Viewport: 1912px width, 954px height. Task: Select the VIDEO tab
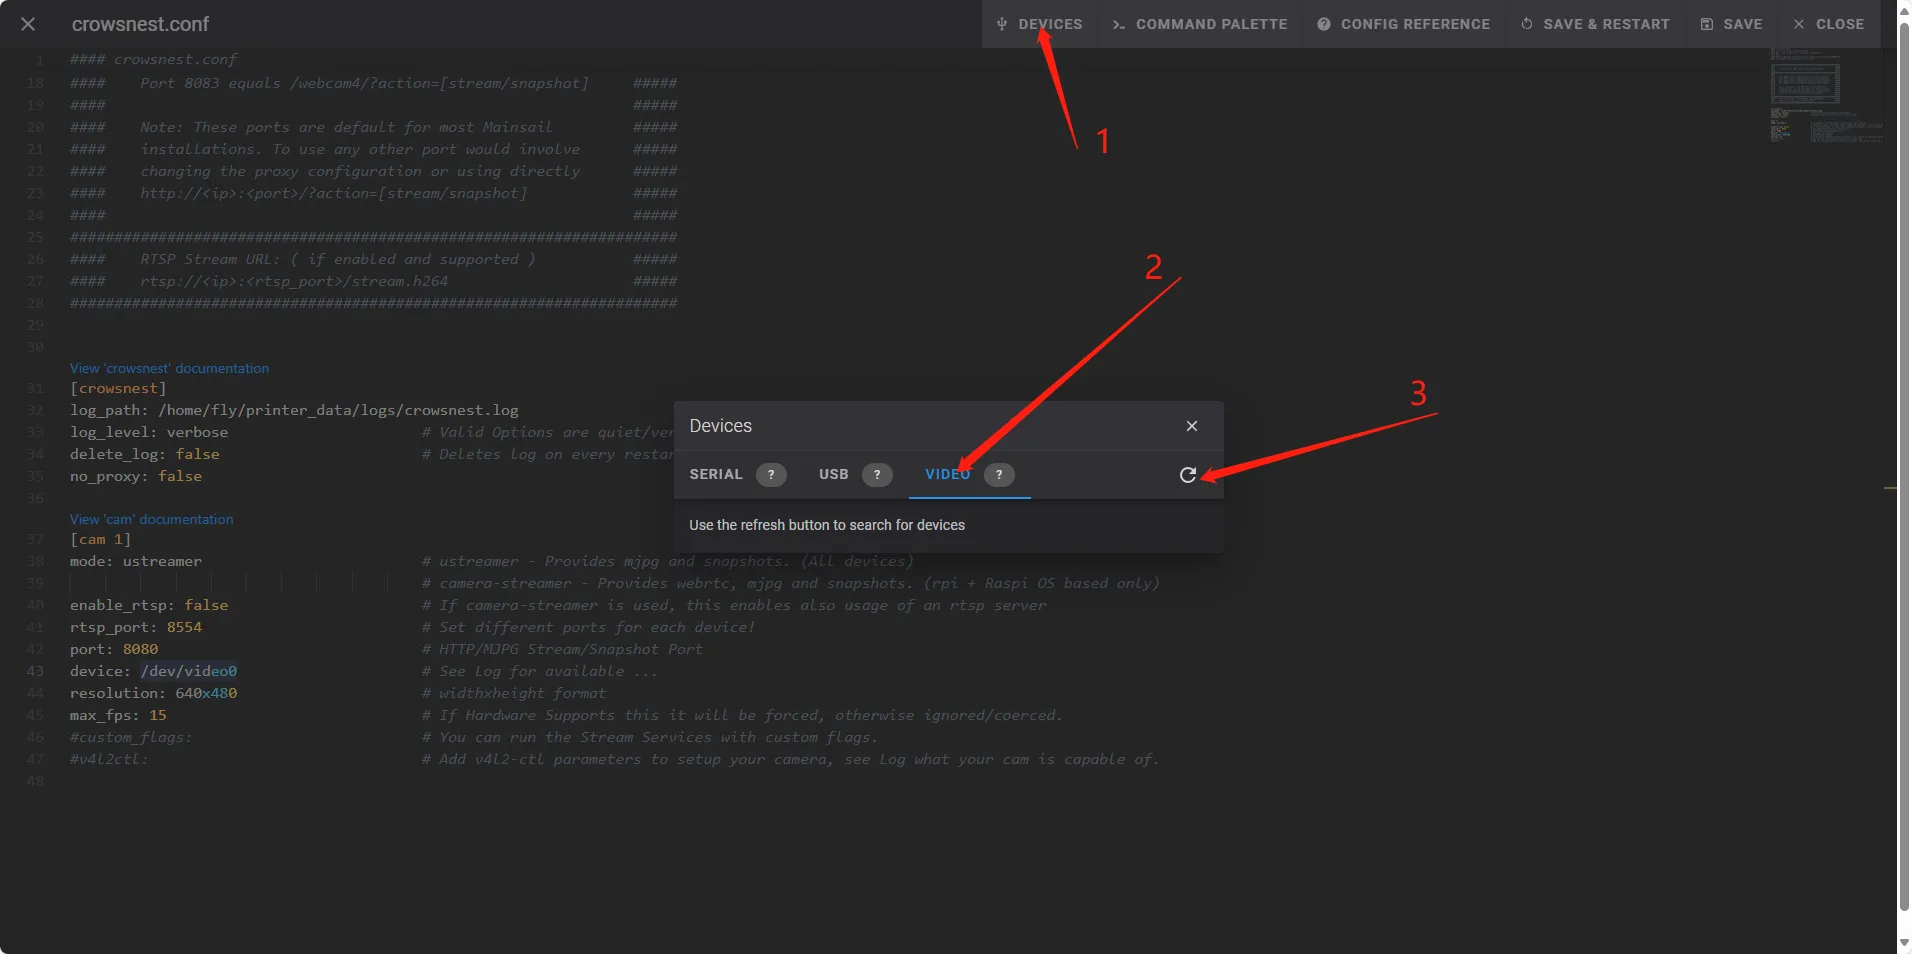tap(947, 475)
